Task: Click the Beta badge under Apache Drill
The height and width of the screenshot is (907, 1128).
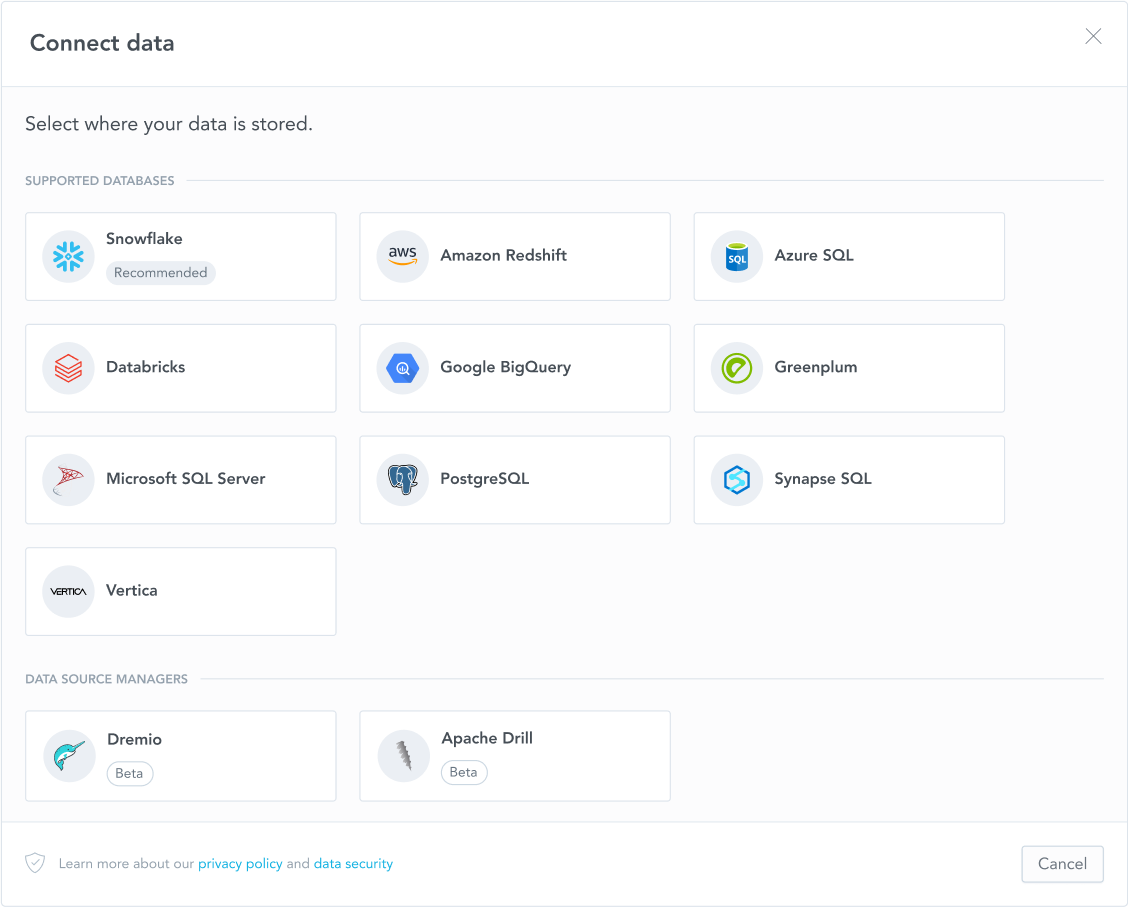Action: pyautogui.click(x=464, y=772)
